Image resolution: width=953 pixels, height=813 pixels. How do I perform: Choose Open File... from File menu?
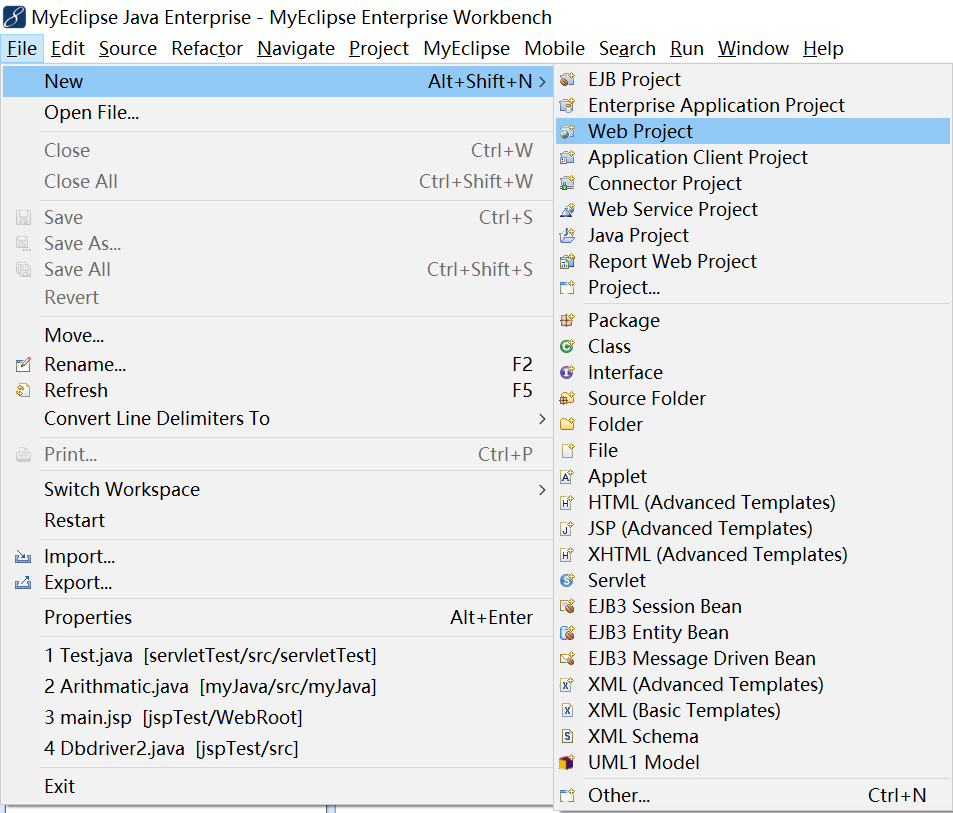(277, 113)
